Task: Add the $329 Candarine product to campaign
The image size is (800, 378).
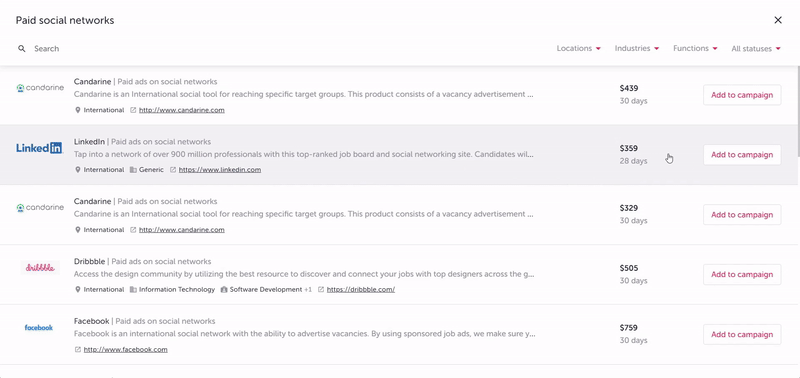Action: [x=742, y=215]
